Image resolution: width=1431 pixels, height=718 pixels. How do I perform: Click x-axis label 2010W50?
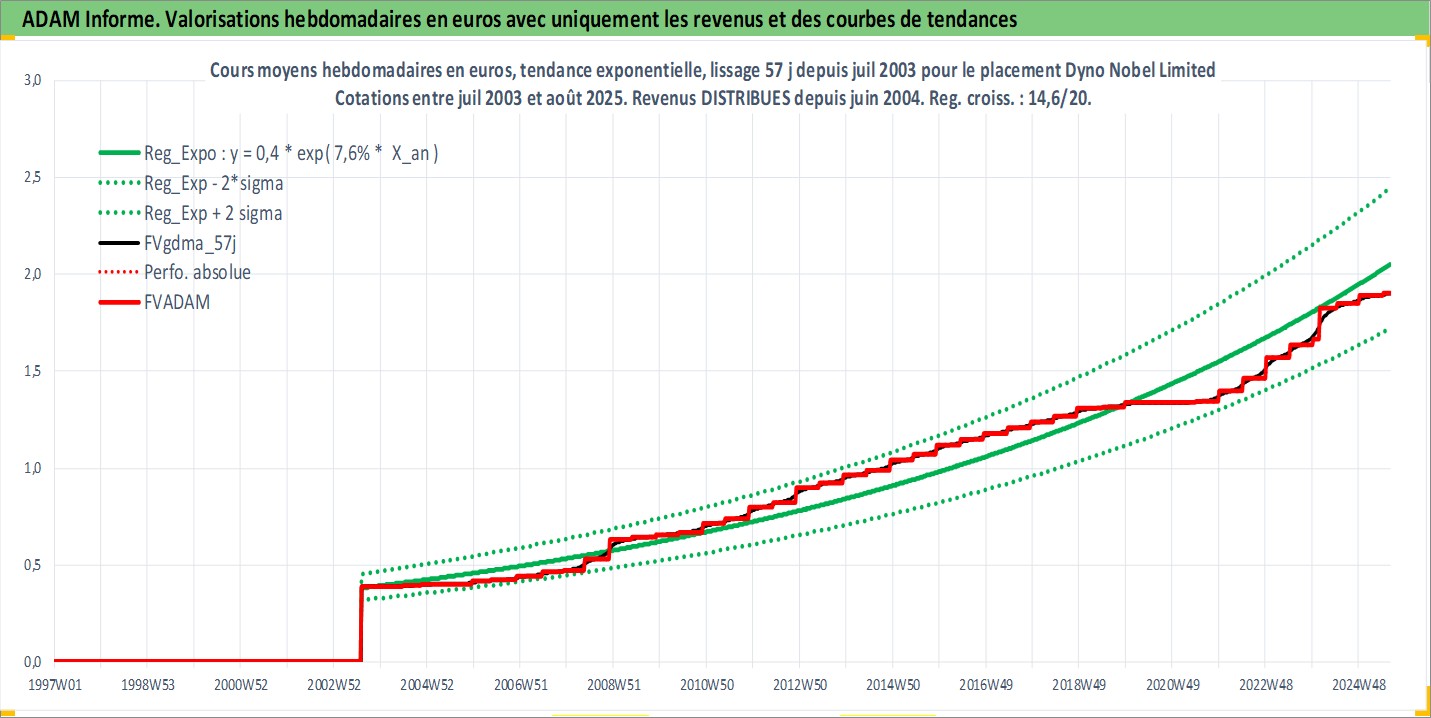[x=706, y=686]
